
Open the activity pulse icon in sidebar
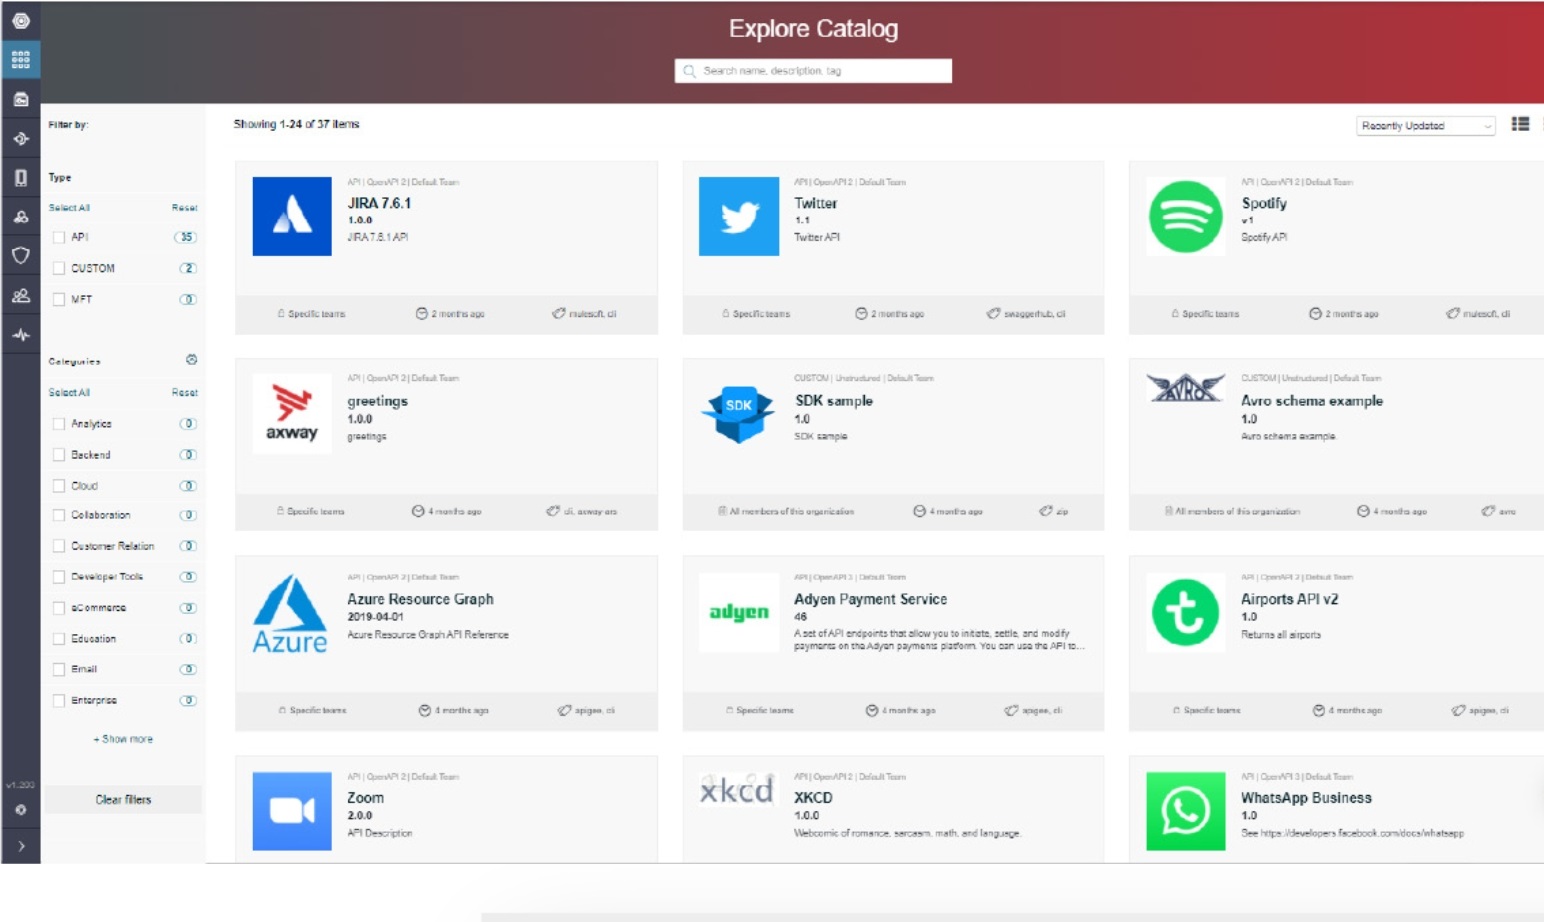click(20, 335)
